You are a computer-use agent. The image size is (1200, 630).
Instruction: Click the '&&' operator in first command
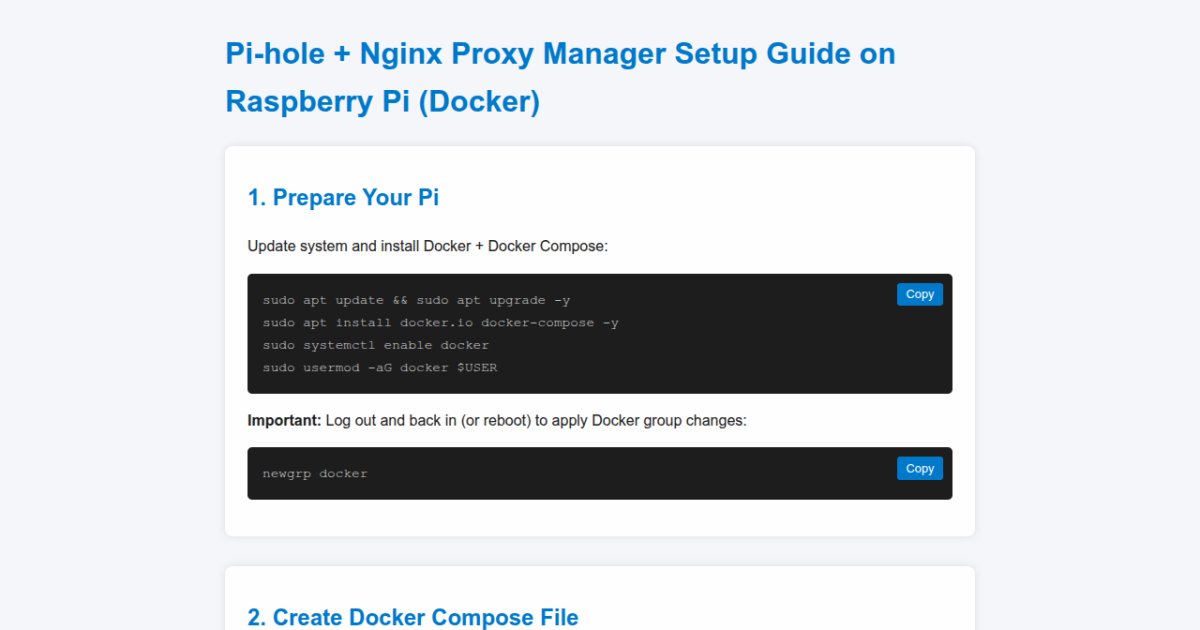tap(396, 300)
